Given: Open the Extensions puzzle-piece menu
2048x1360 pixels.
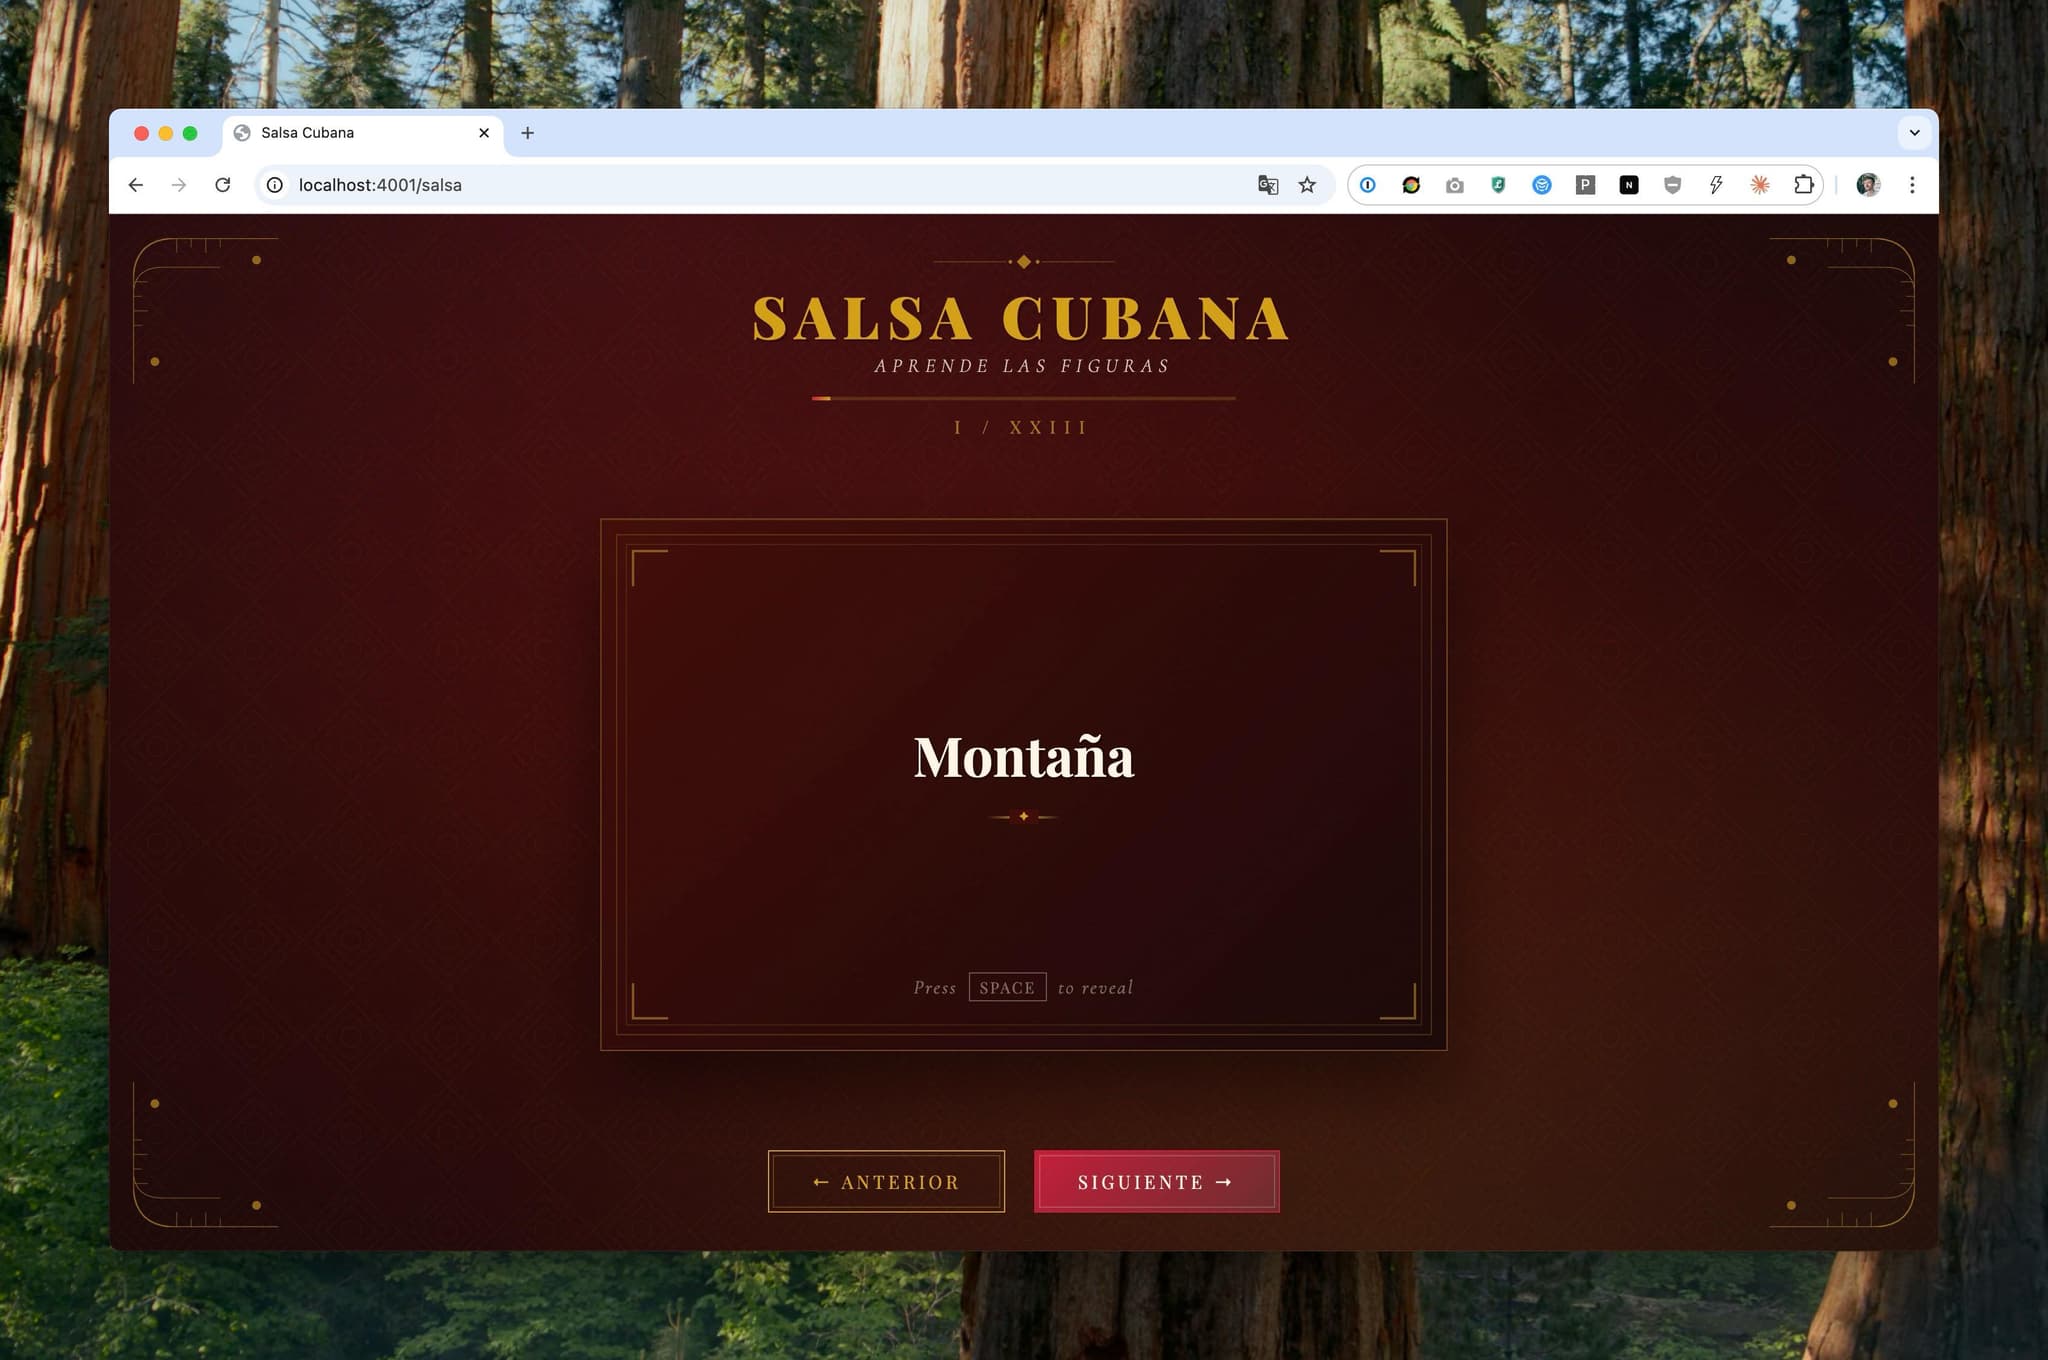Looking at the screenshot, I should pyautogui.click(x=1803, y=185).
